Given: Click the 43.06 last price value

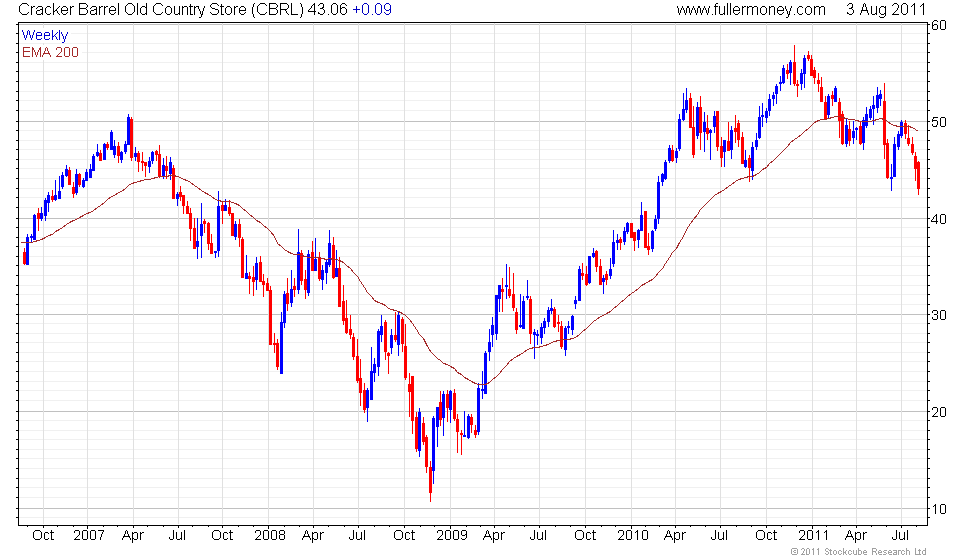Looking at the screenshot, I should tap(328, 10).
